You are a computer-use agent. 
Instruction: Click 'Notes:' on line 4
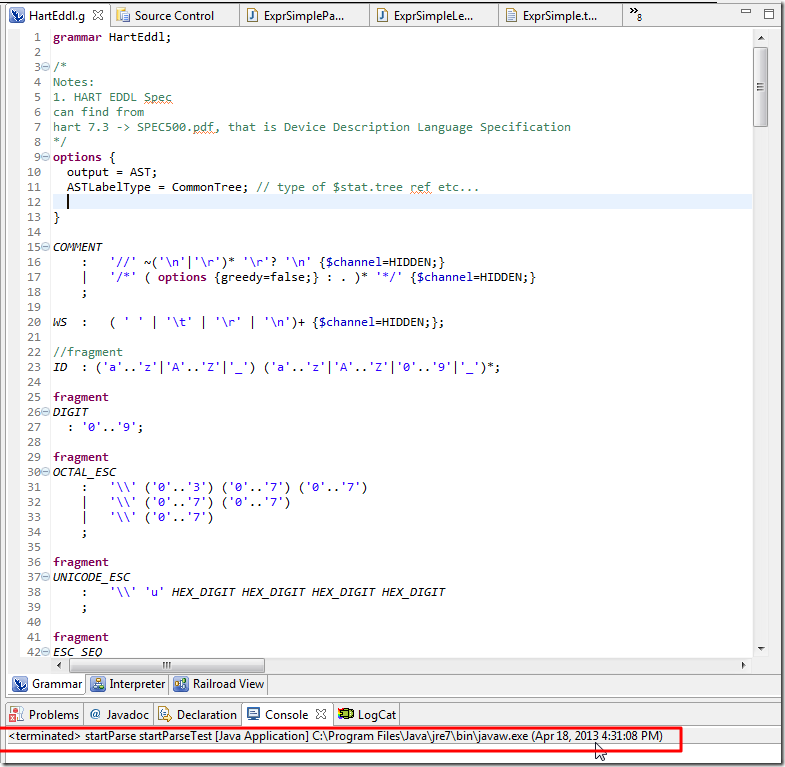point(74,82)
